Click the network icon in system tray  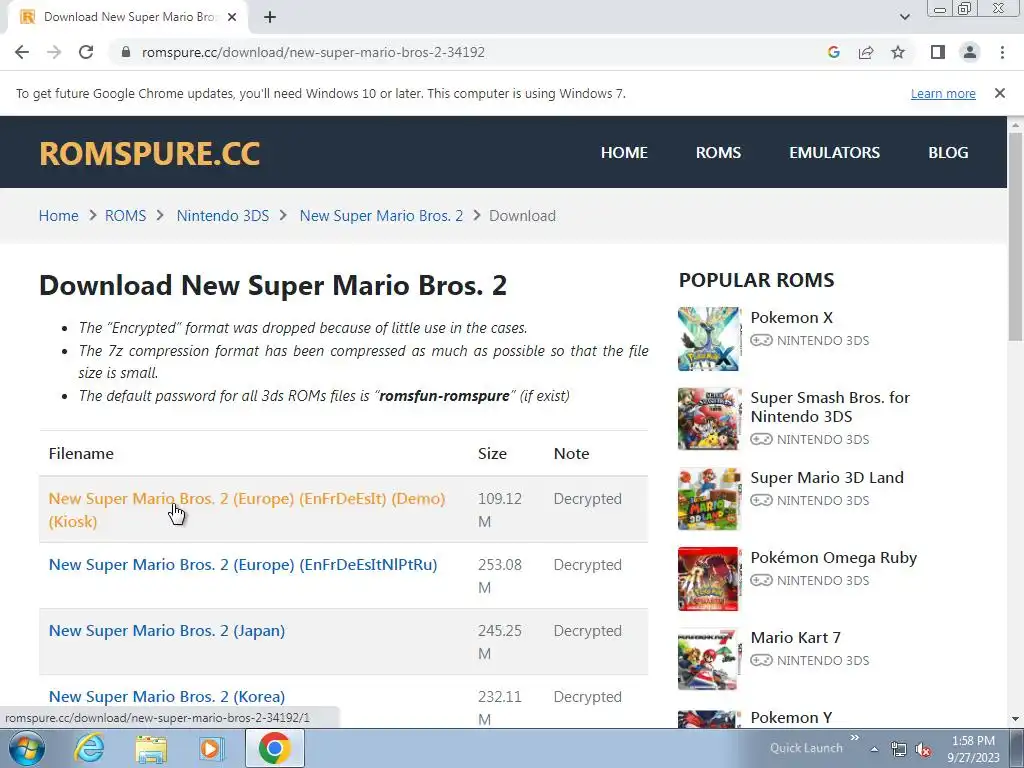point(899,749)
